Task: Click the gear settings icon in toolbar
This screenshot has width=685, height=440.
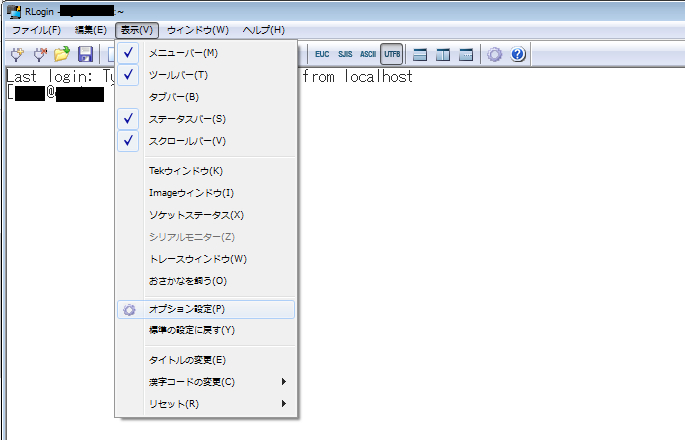Action: (x=494, y=54)
